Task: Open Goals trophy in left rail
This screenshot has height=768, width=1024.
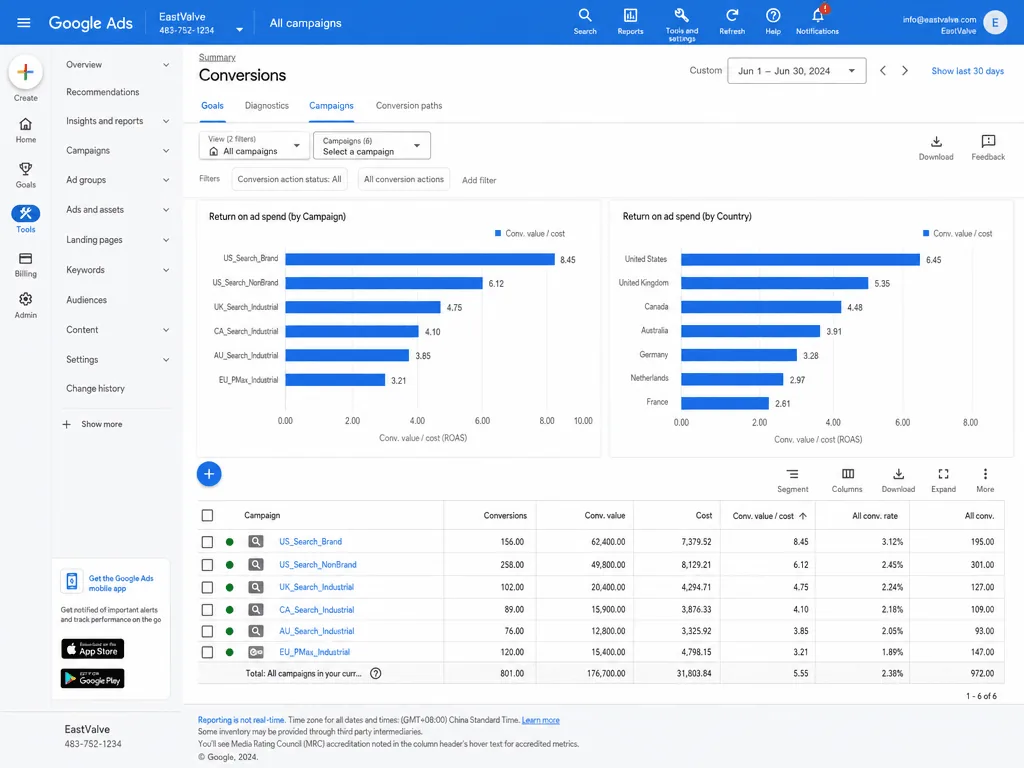Action: 25,175
